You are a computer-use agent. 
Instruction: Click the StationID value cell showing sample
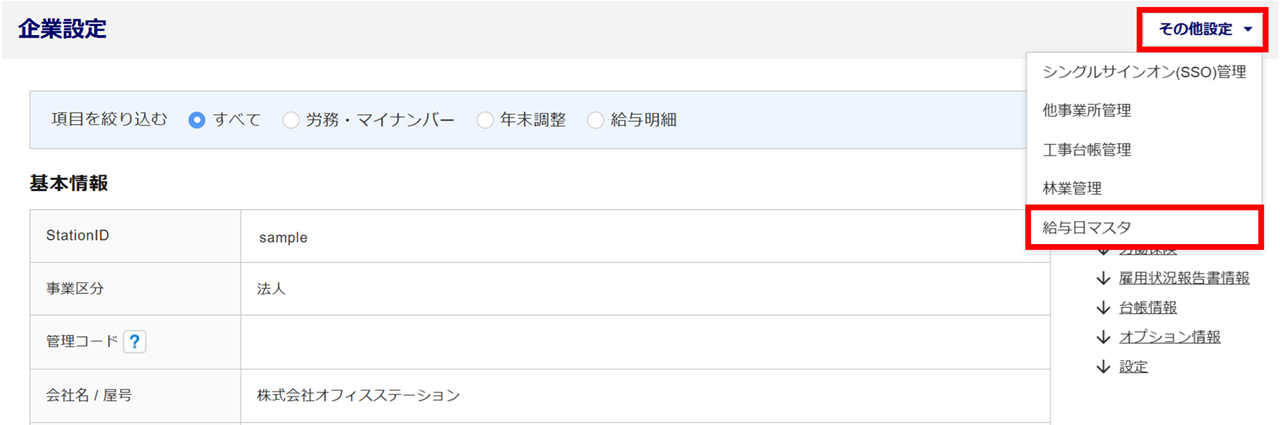tap(284, 237)
